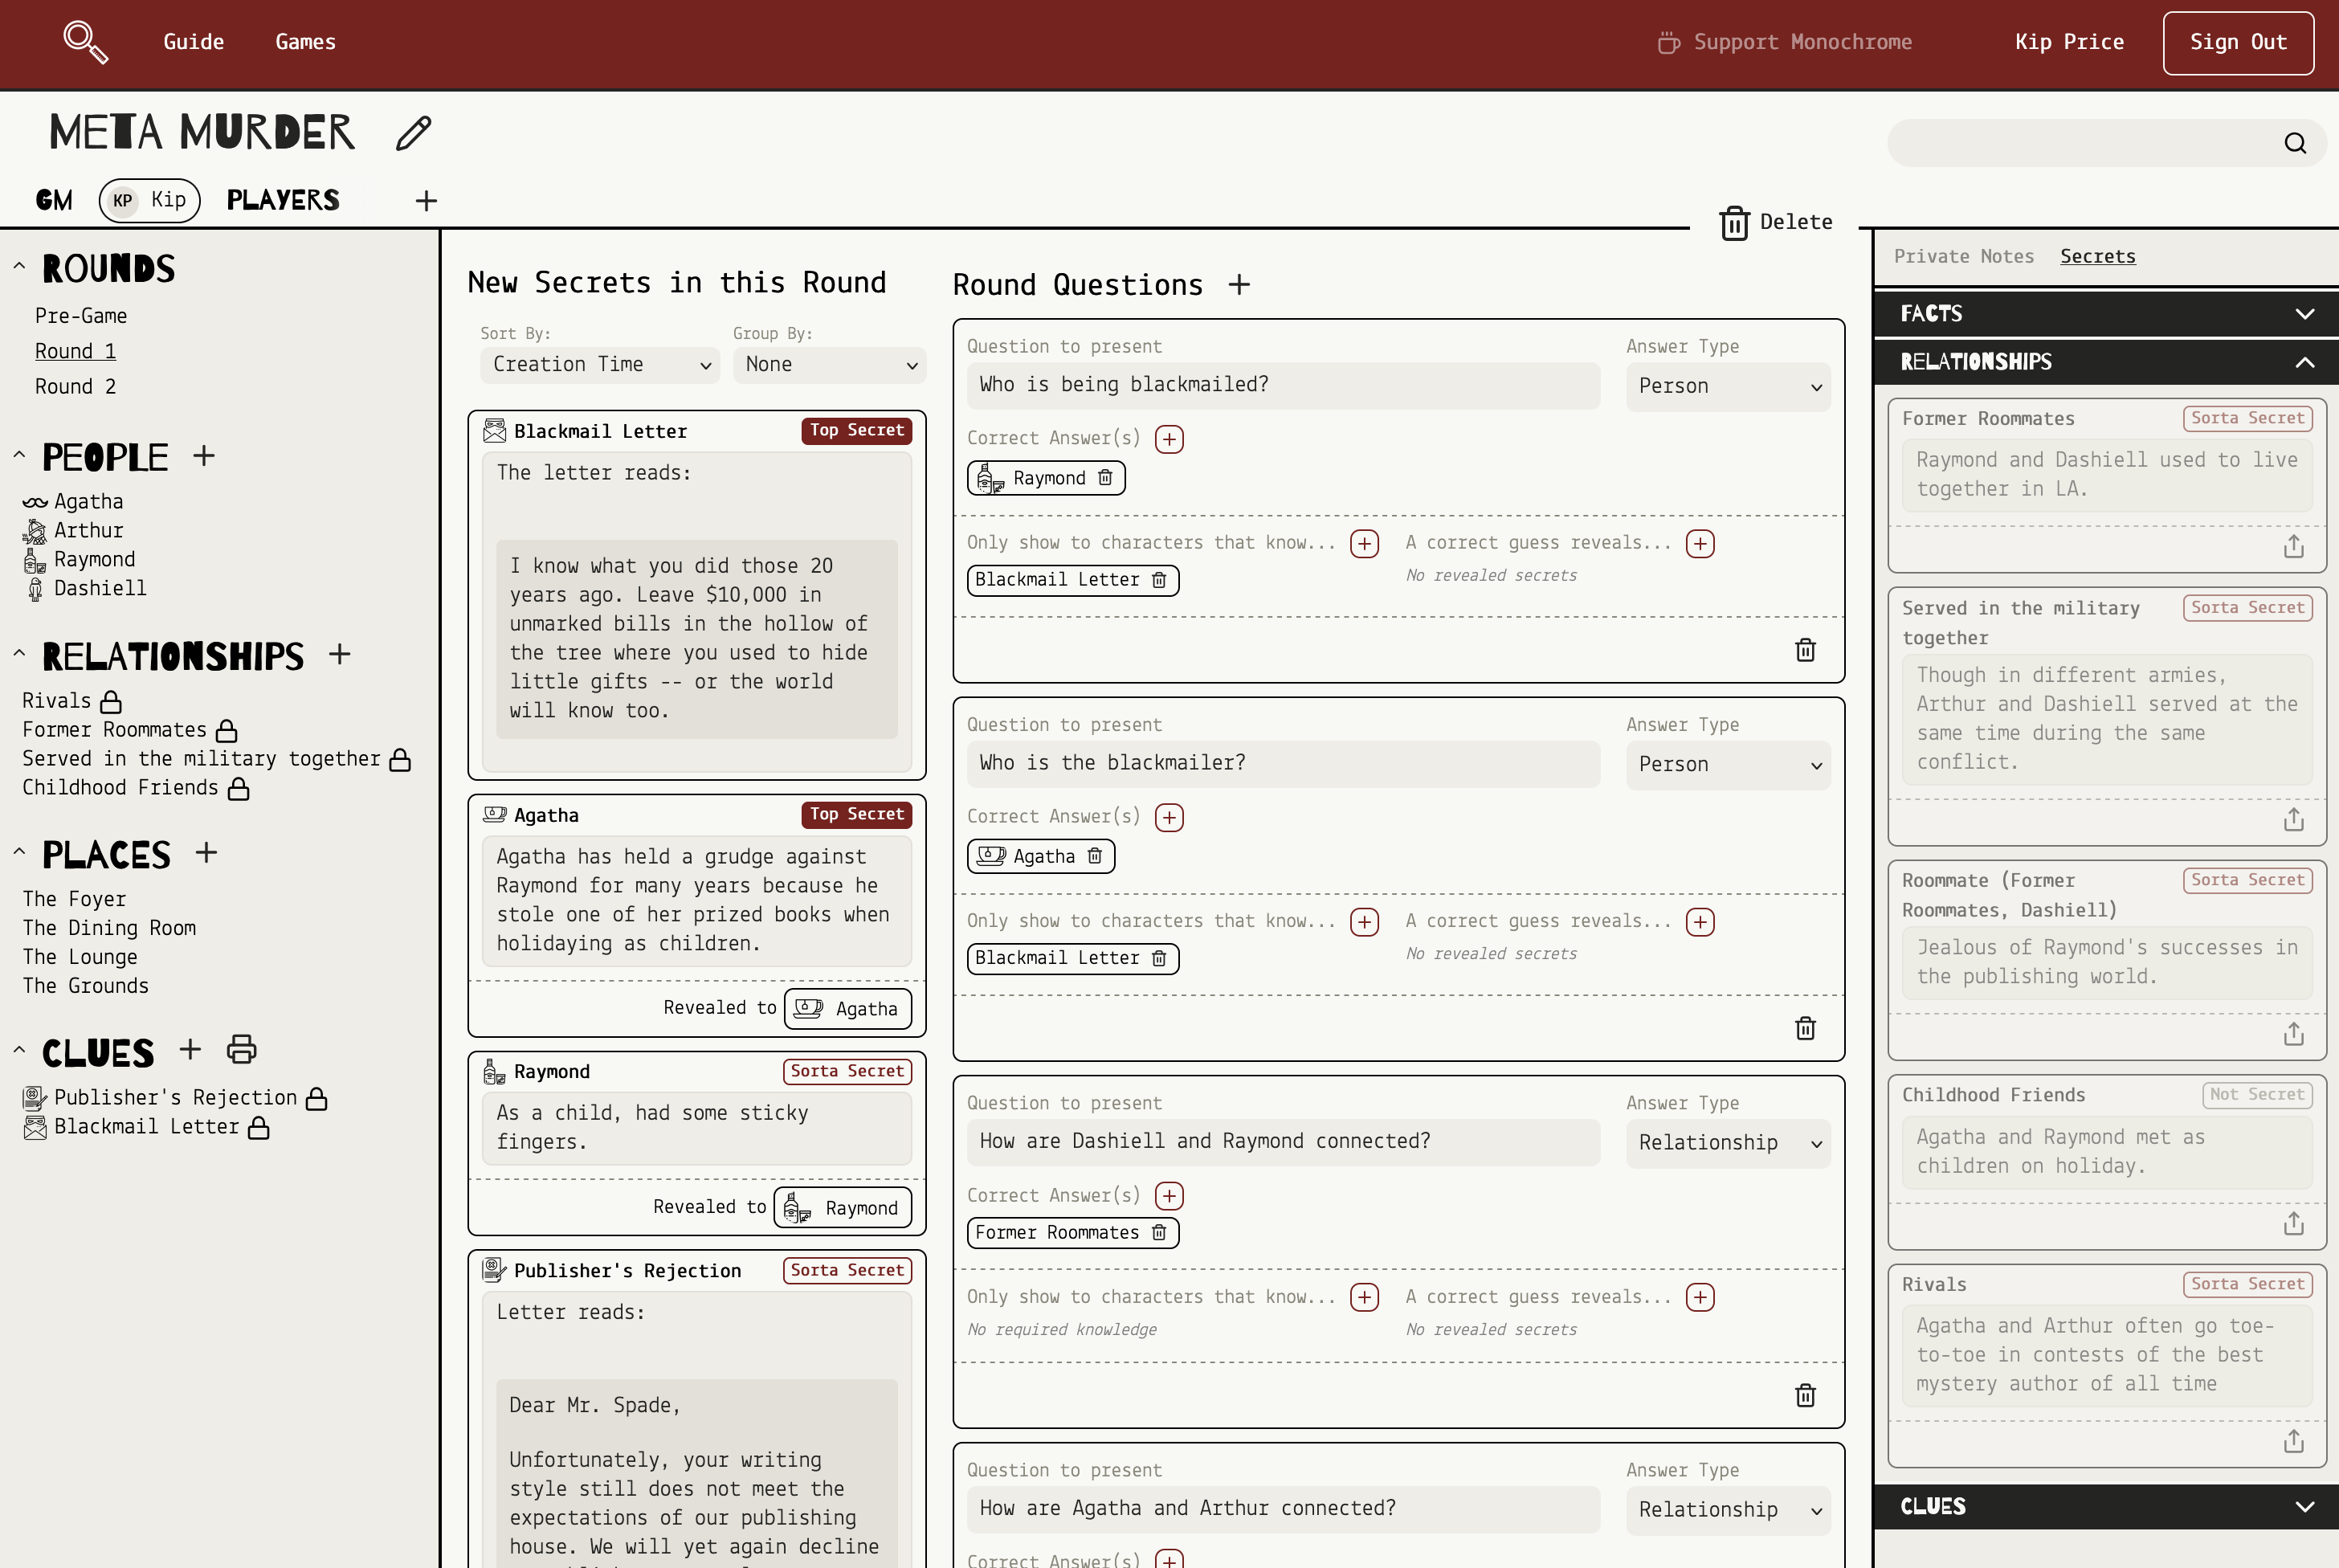The width and height of the screenshot is (2339, 1568).
Task: Export the Rivals relationship via share icon
Action: [2294, 1440]
